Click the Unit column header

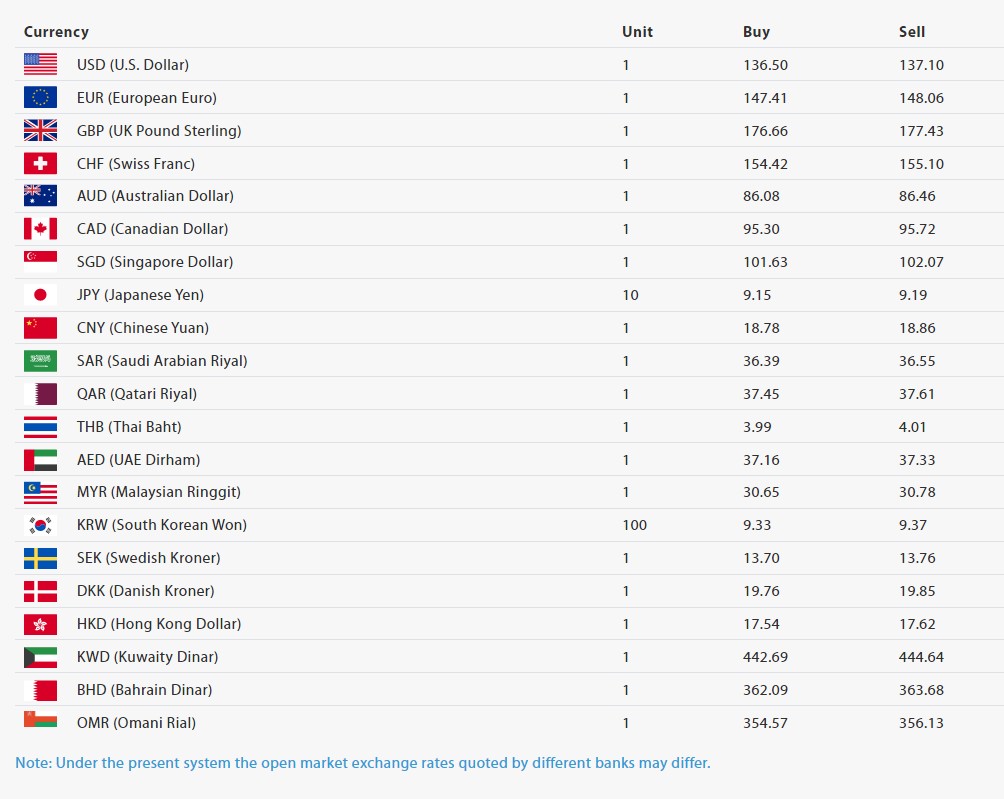[637, 32]
